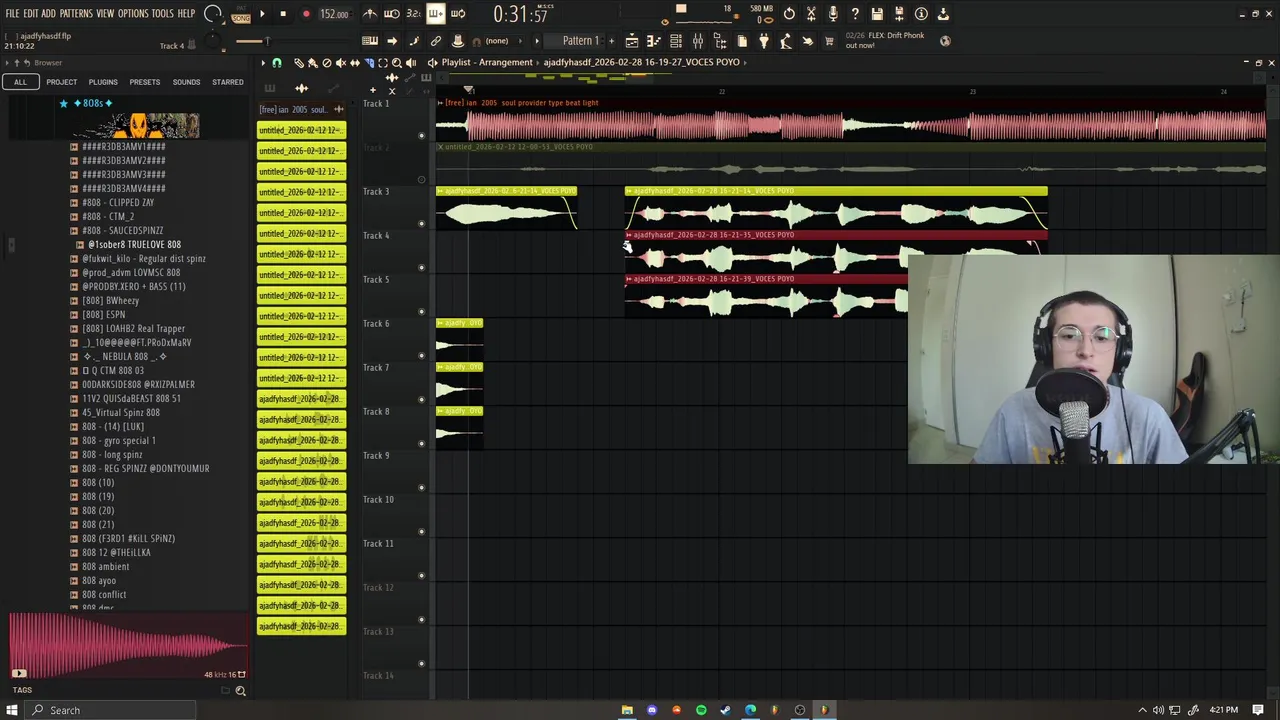
Task: Mute Track 9 via its green dot
Action: tap(421, 488)
